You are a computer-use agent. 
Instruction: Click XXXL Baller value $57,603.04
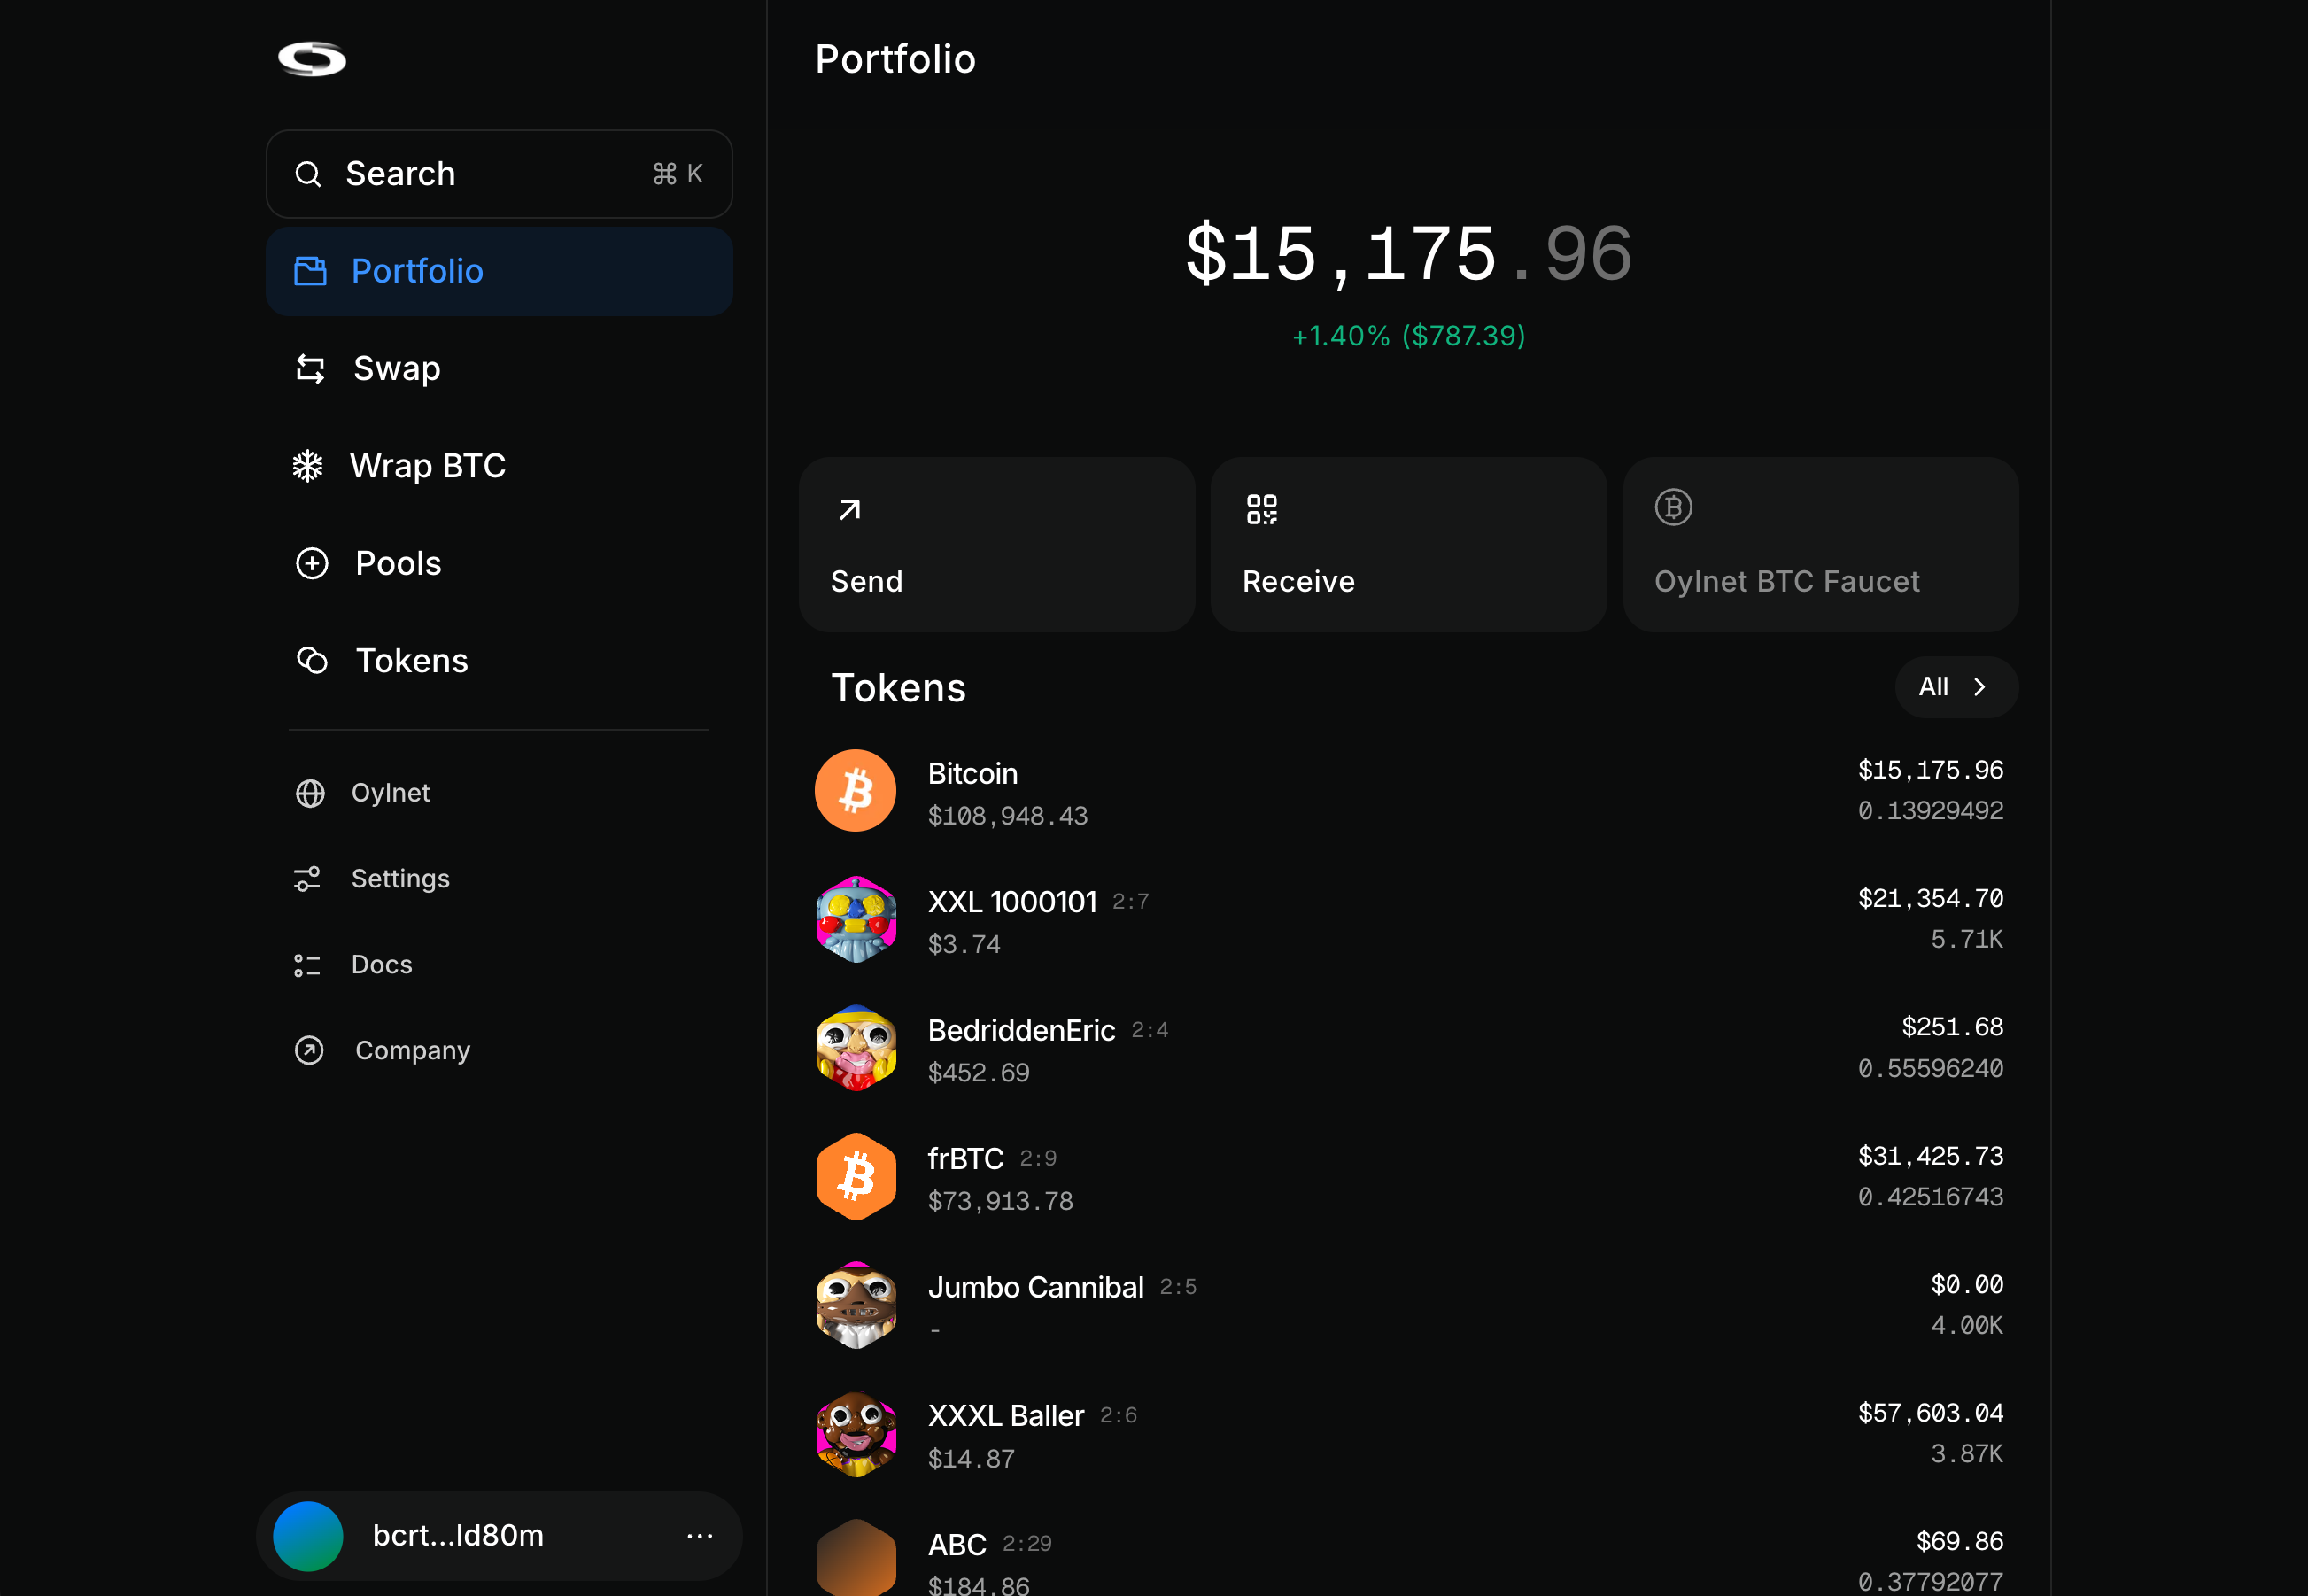[1930, 1413]
